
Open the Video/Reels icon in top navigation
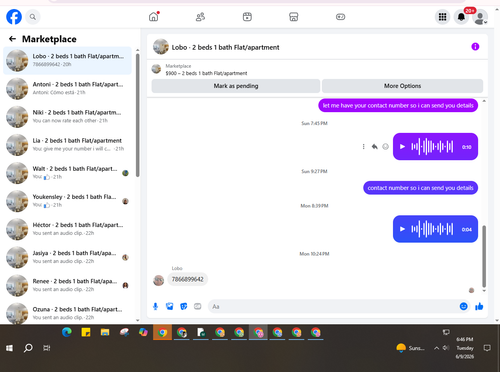(x=247, y=17)
